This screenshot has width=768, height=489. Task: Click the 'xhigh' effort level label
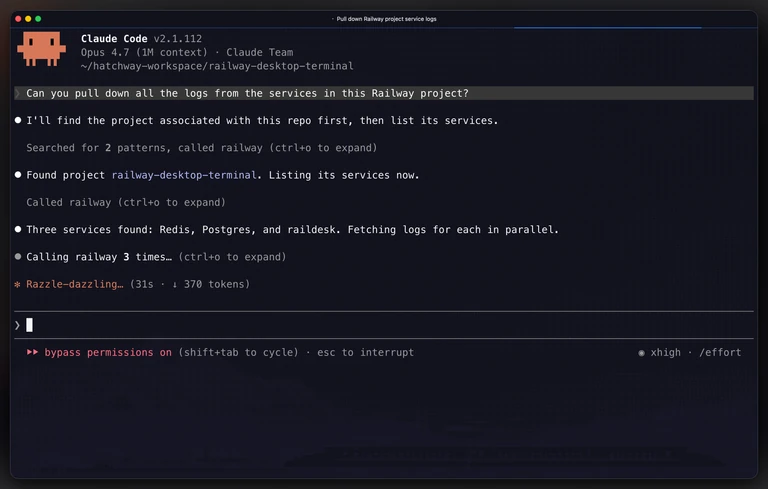click(x=666, y=352)
